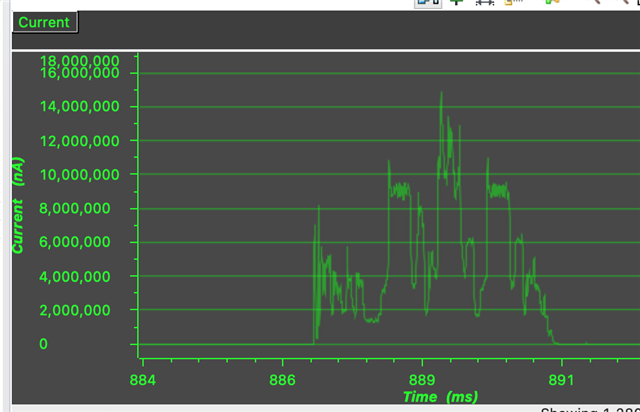Click the 891 time axis label

point(562,380)
